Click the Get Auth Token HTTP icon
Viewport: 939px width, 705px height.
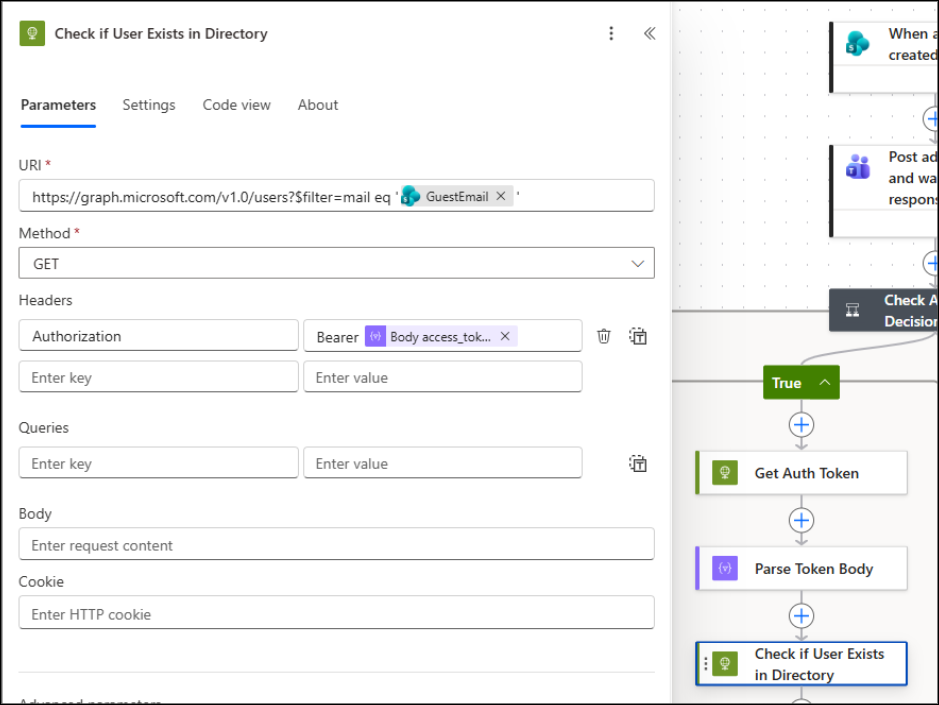[725, 473]
